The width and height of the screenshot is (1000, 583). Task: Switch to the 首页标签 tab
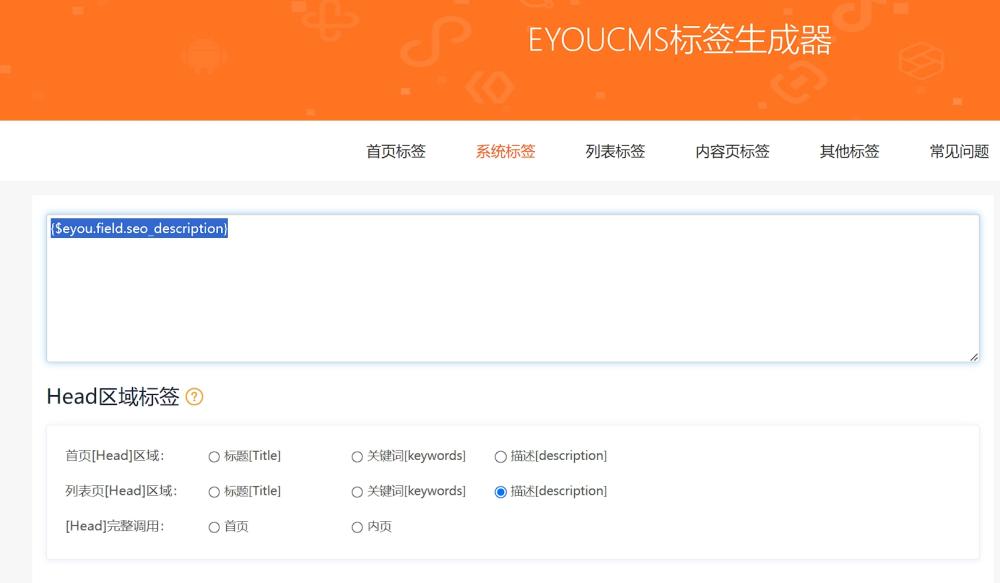point(396,152)
